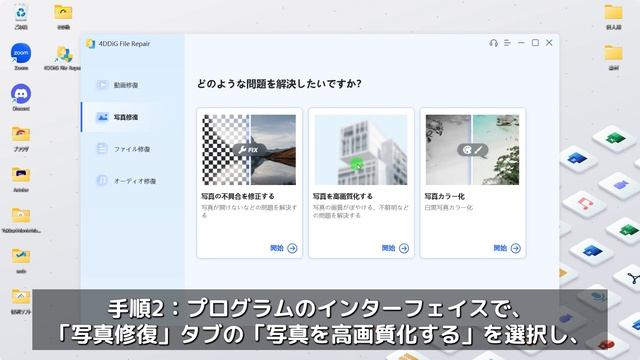
Task: Click the photo repair sidebar icon
Action: click(x=102, y=117)
